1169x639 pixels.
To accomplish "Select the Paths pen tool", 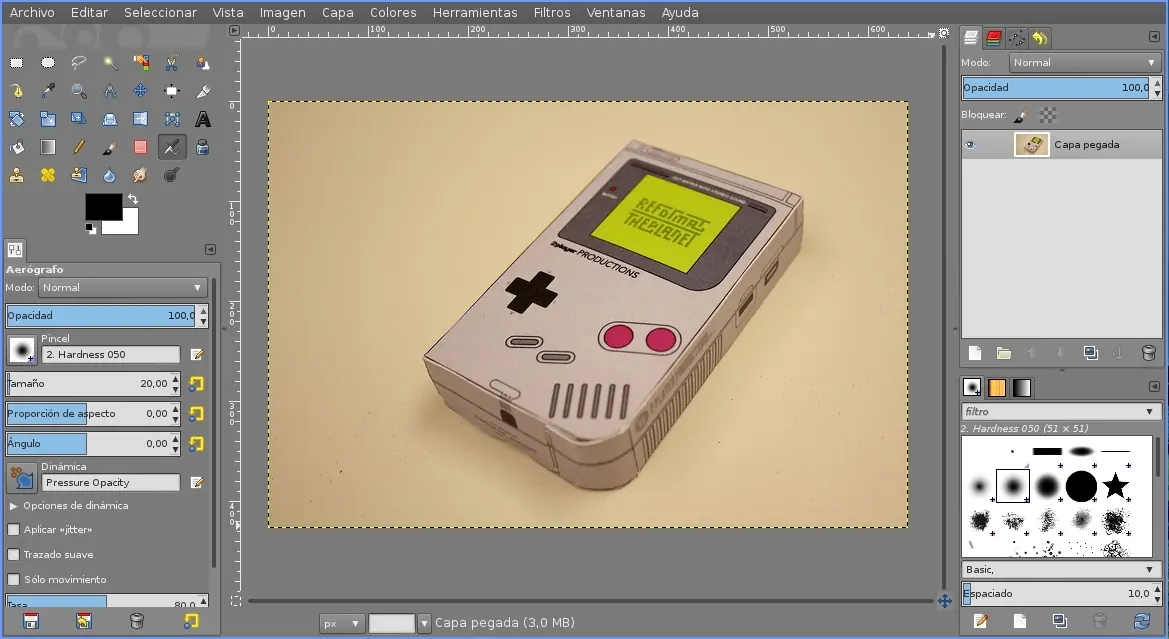I will 16,91.
